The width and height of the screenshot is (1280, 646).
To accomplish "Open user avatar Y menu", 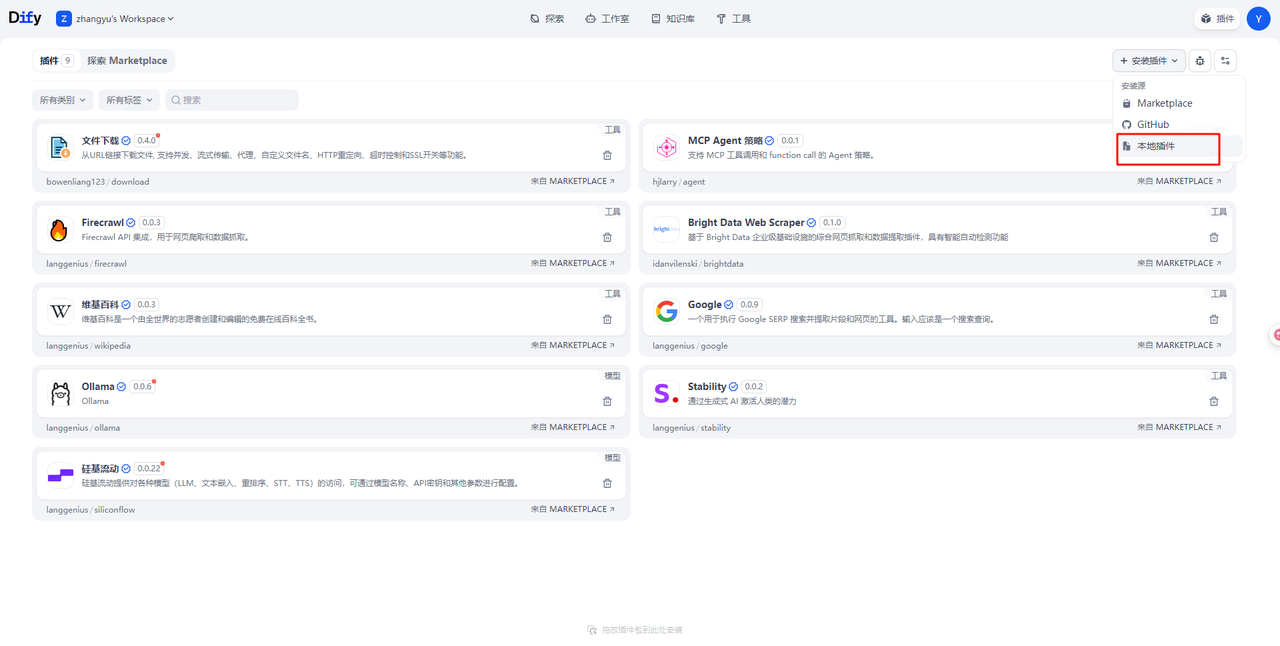I will (1257, 19).
